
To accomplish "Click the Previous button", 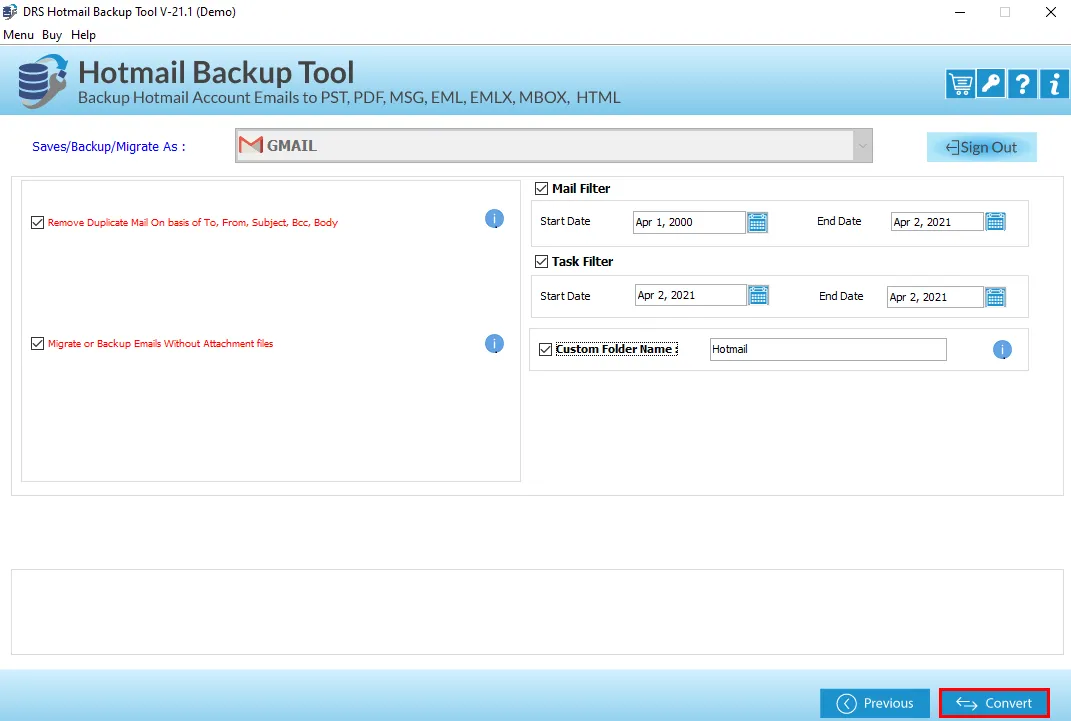I will pos(875,703).
